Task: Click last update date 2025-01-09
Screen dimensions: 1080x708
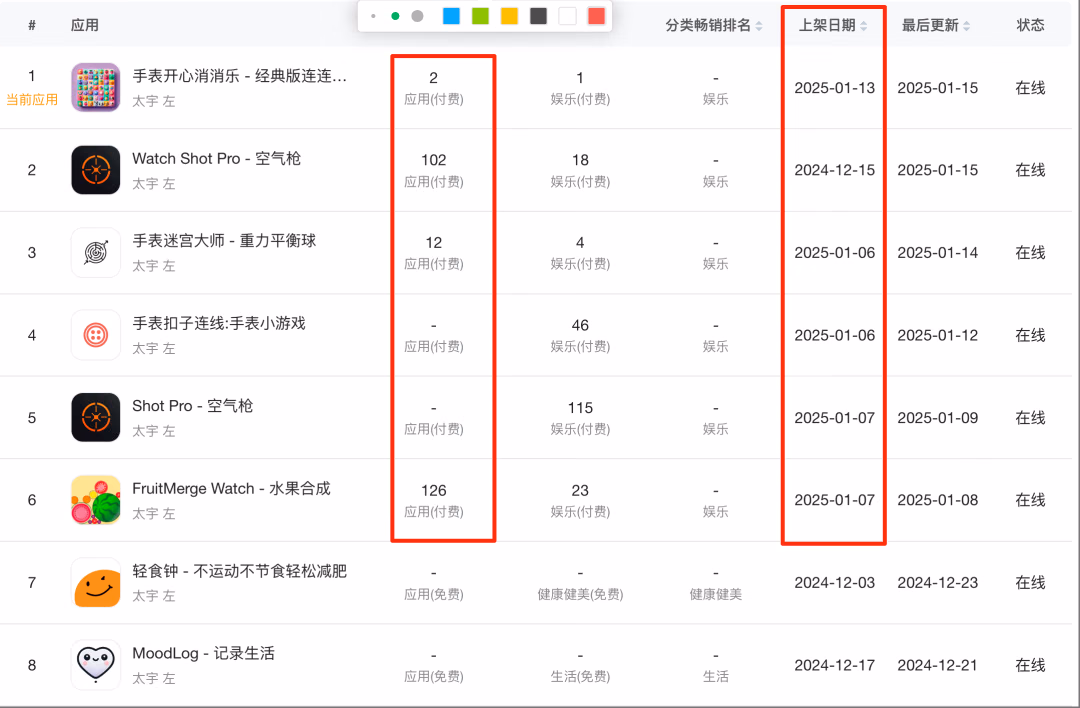Action: click(937, 418)
